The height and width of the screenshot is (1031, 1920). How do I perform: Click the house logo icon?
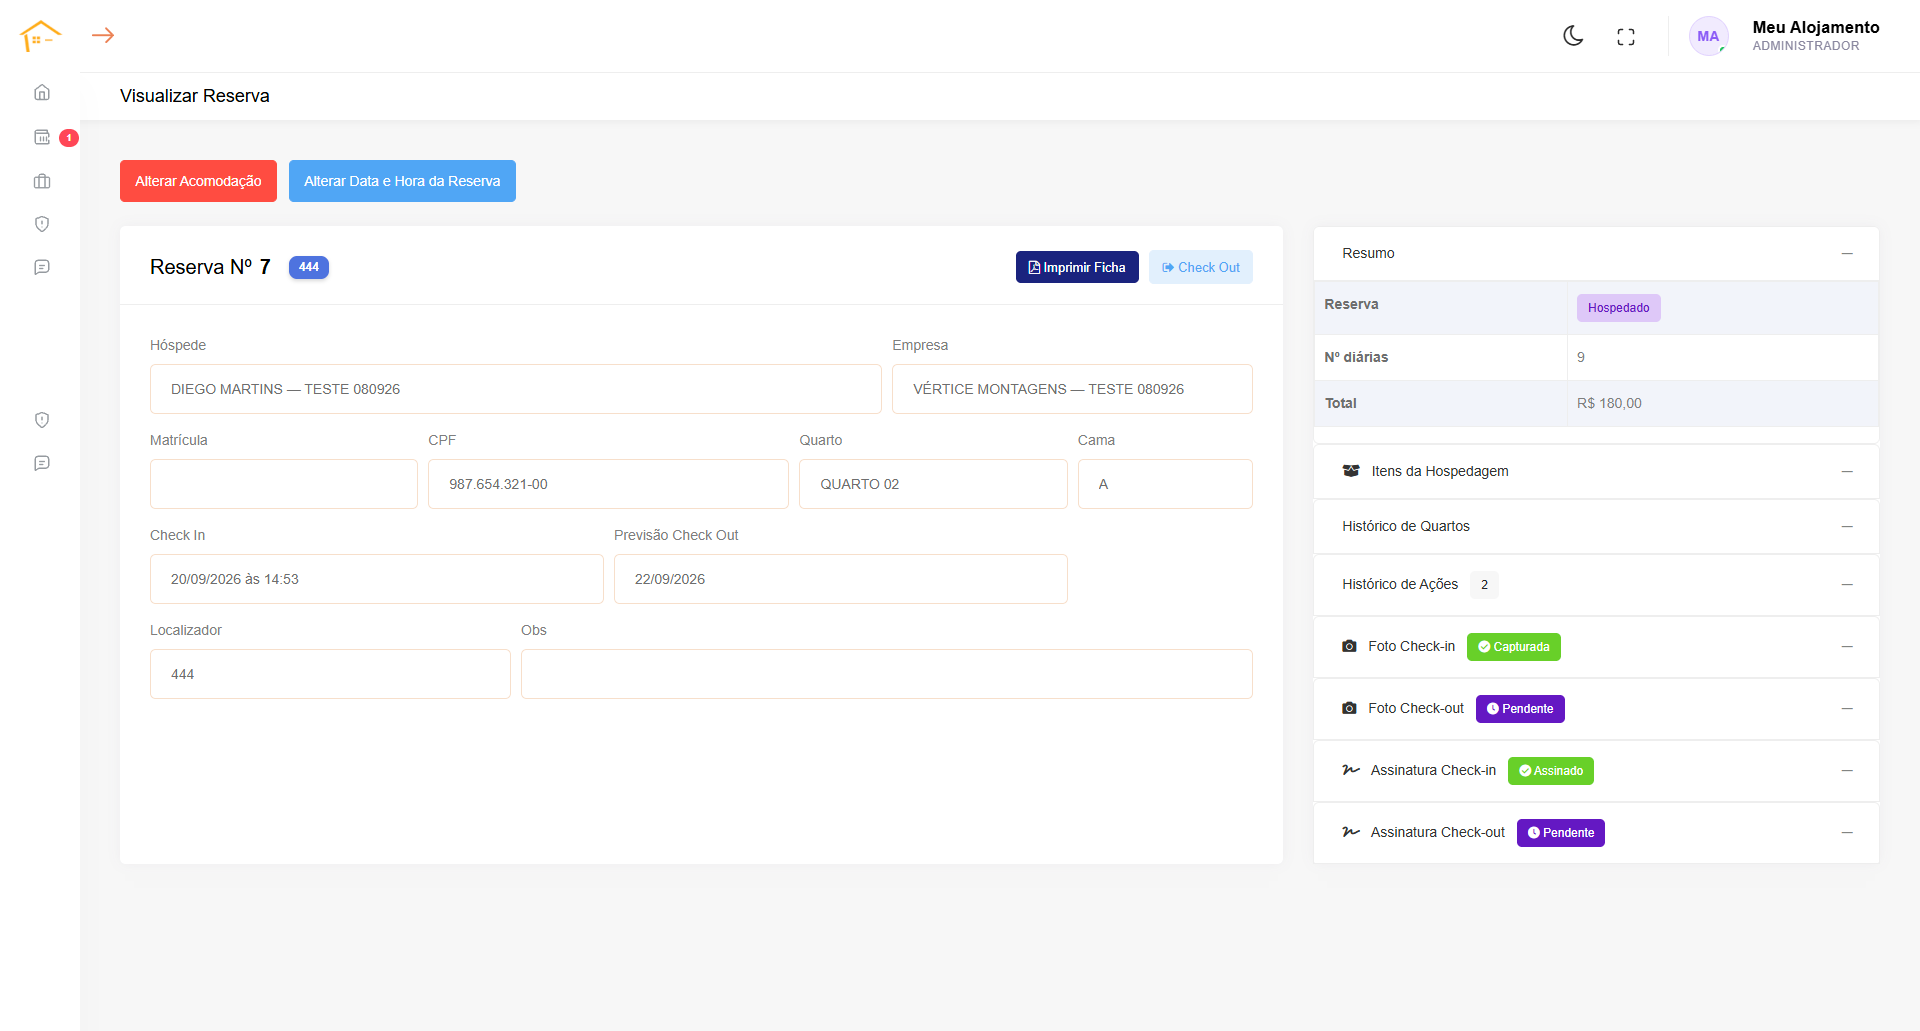pos(40,36)
